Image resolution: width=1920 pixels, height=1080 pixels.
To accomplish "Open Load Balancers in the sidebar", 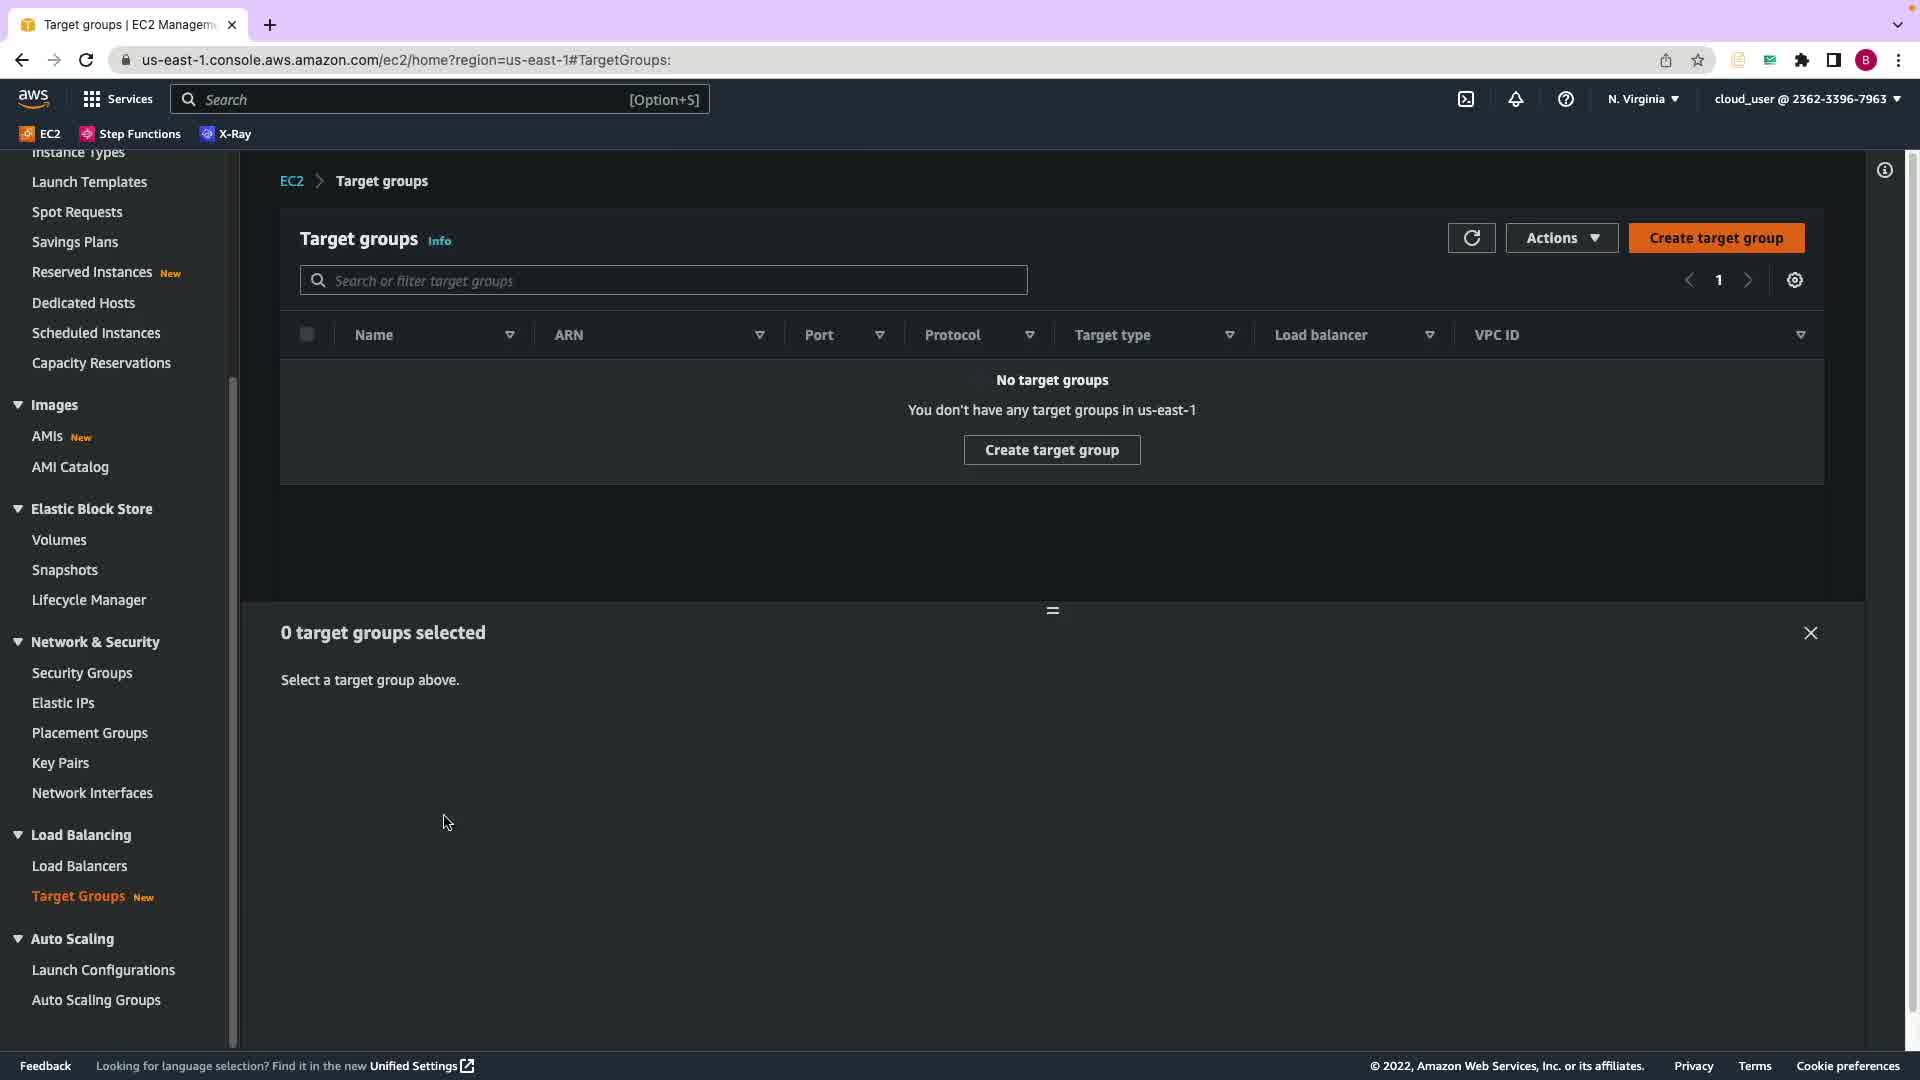I will point(79,866).
